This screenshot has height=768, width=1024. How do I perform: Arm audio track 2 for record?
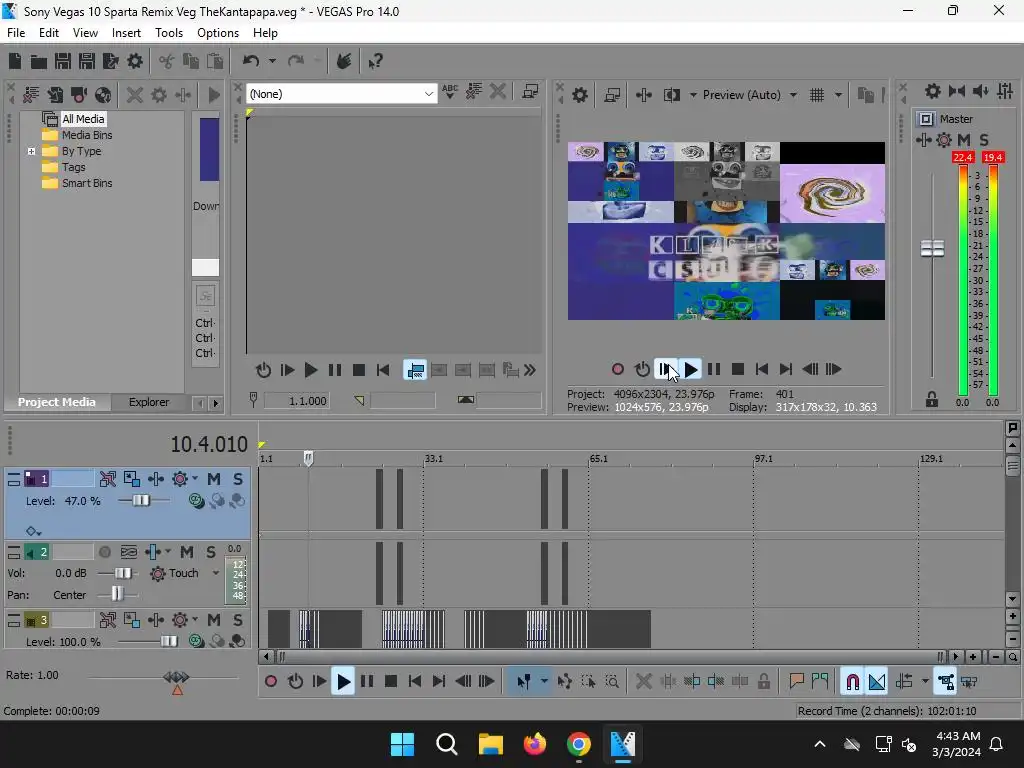click(x=104, y=552)
